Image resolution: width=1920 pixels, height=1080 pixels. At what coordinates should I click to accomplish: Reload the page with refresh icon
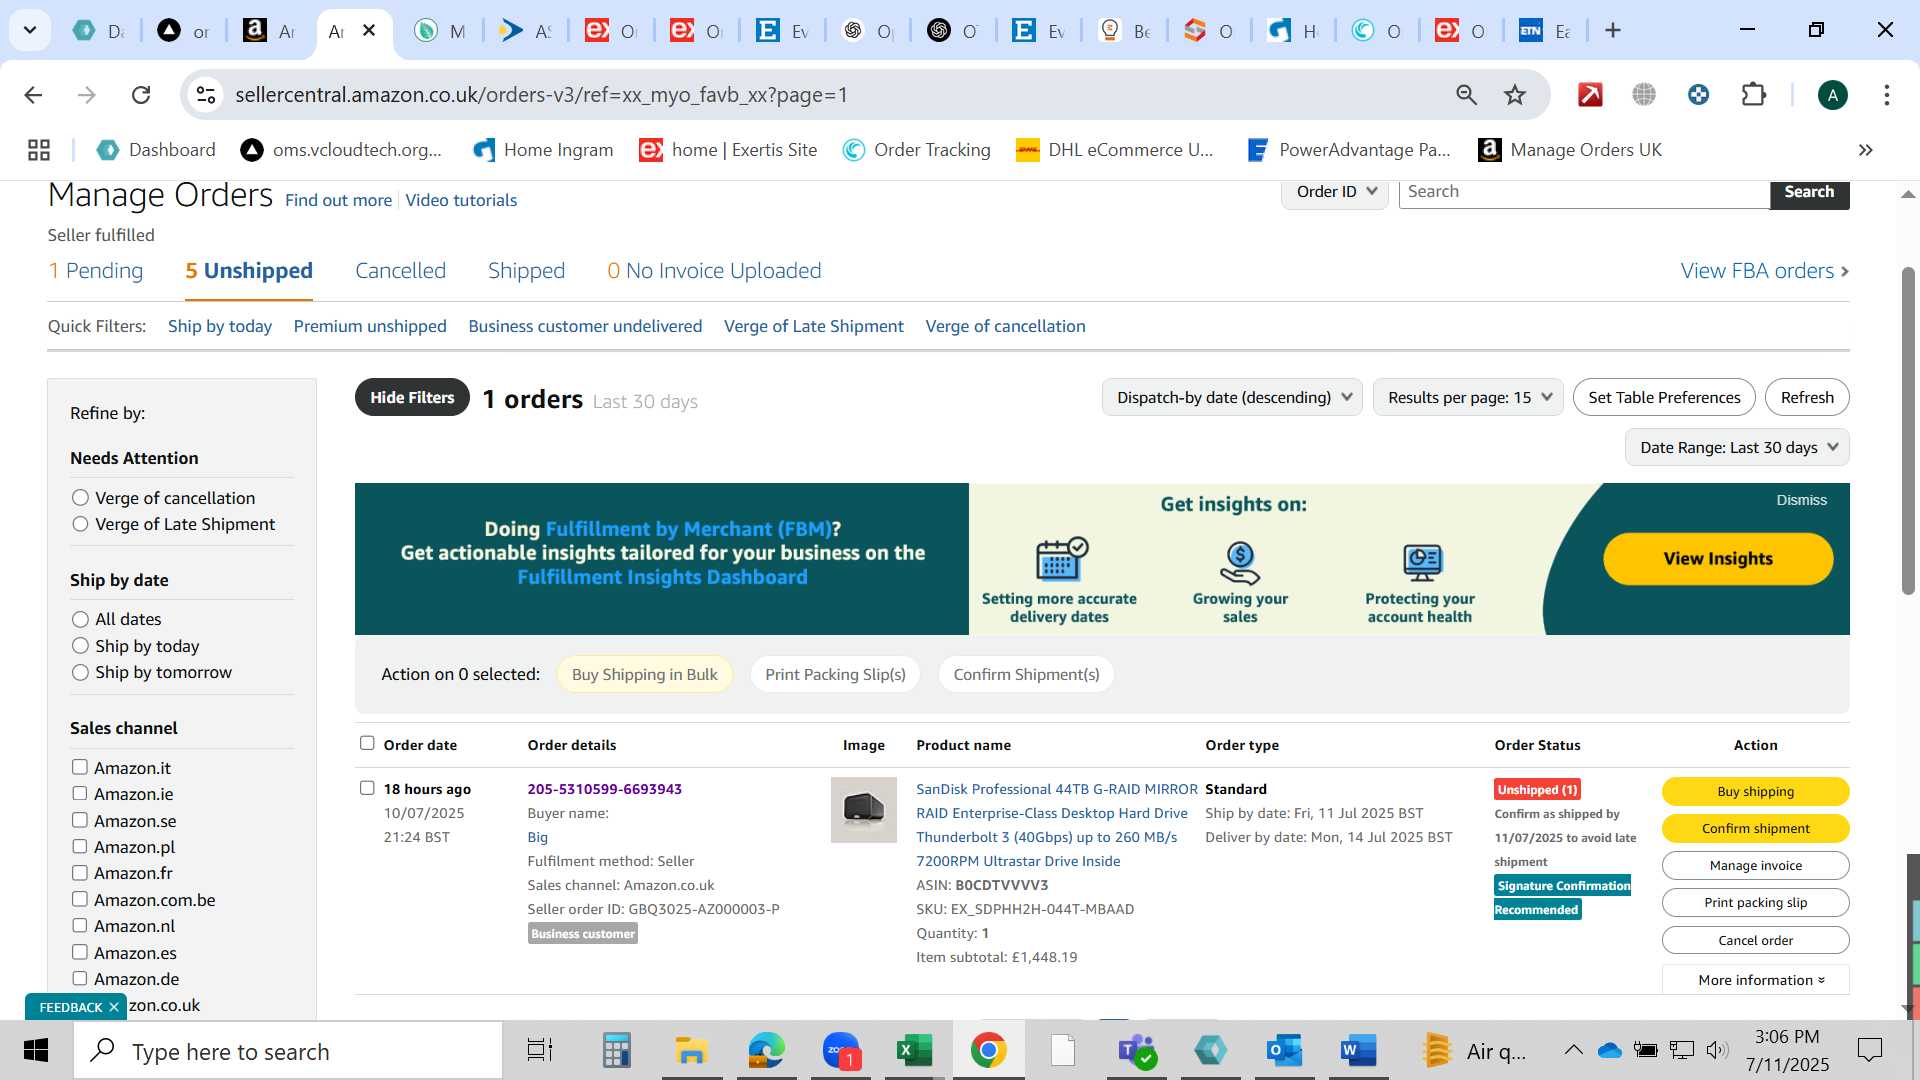[141, 95]
